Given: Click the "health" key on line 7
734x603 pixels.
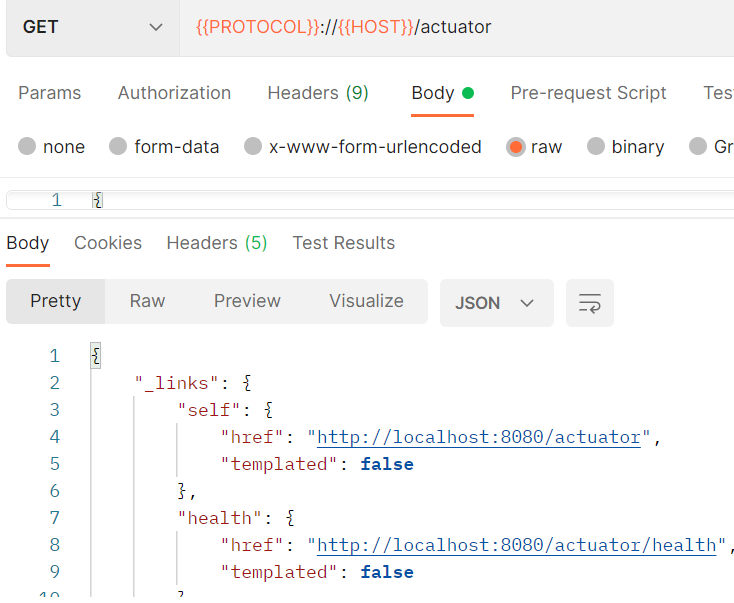Looking at the screenshot, I should click(220, 518).
